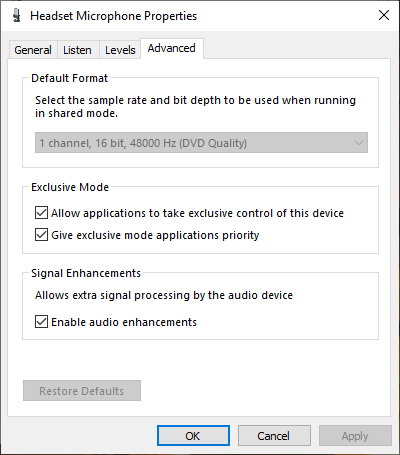Click the Restore Defaults button
The image size is (400, 455).
82,391
